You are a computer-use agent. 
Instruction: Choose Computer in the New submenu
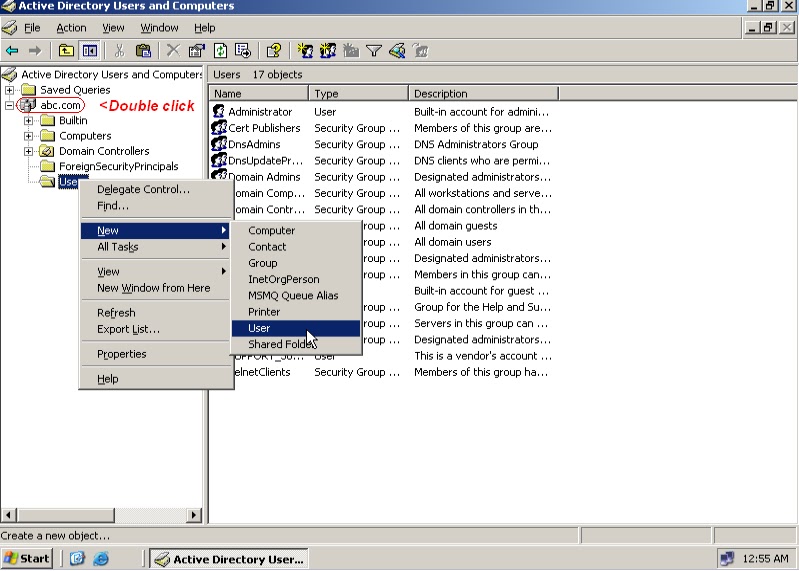tap(296, 230)
